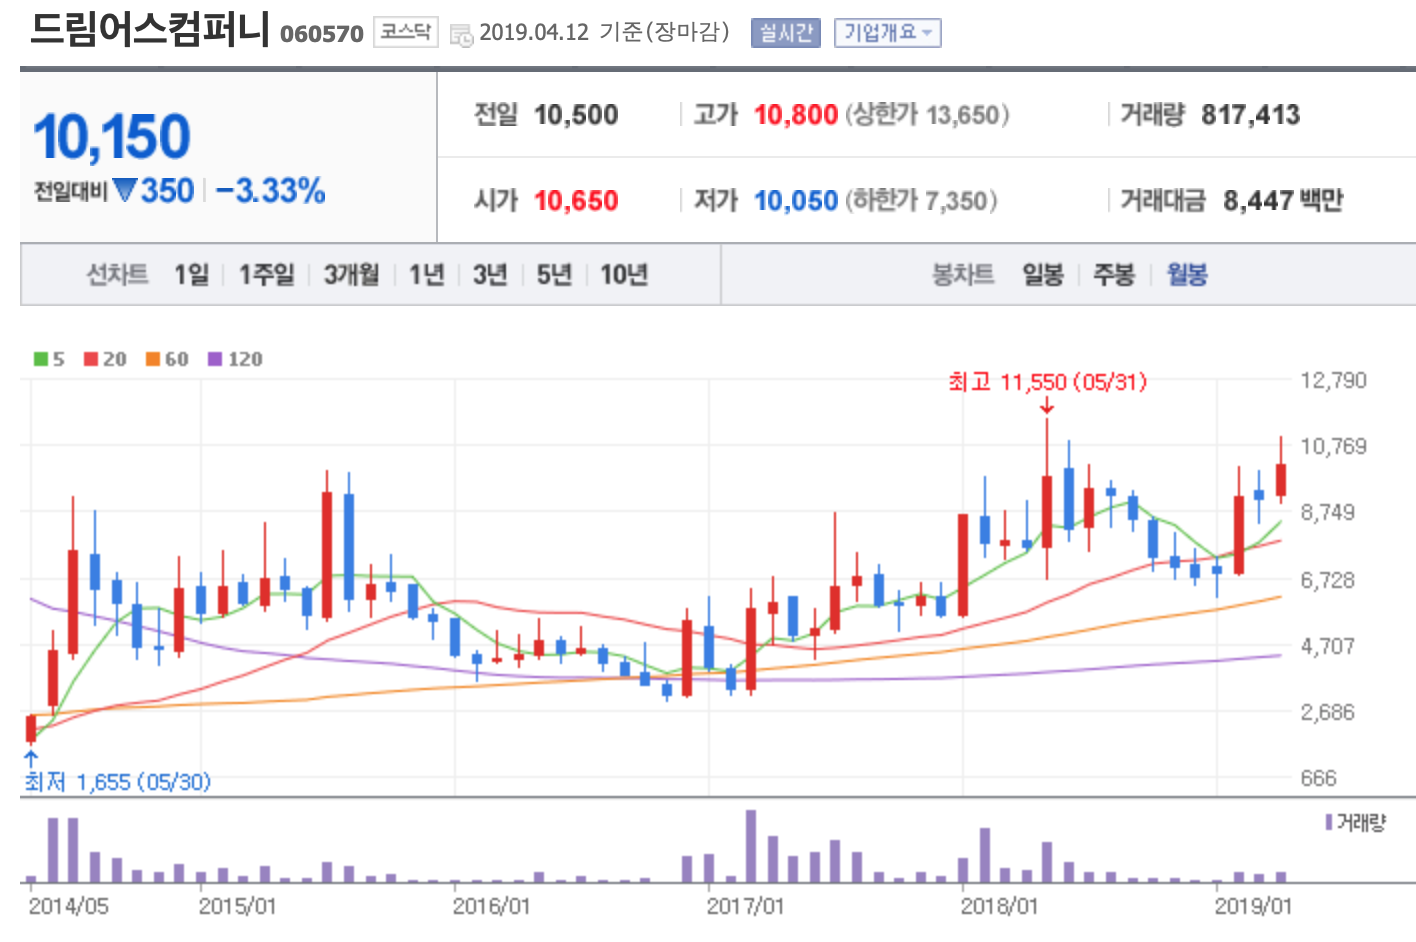The width and height of the screenshot is (1416, 942).
Task: Click the down-triangle icon beside 350
Action: tap(125, 189)
